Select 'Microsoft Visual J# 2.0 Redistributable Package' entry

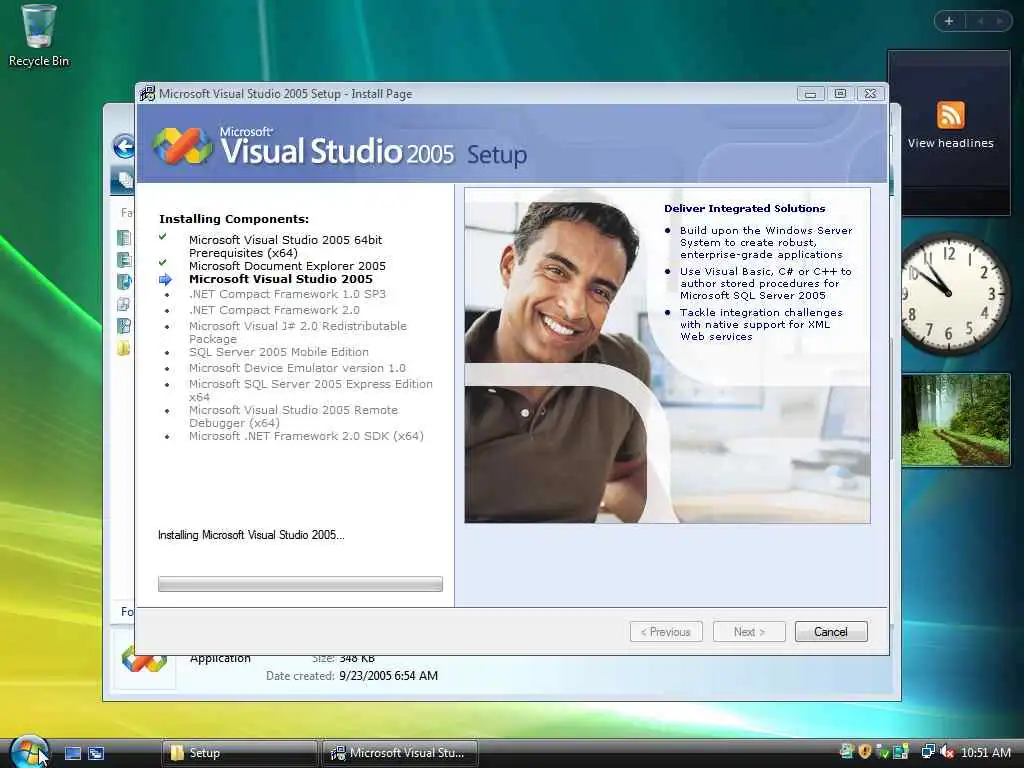click(298, 332)
